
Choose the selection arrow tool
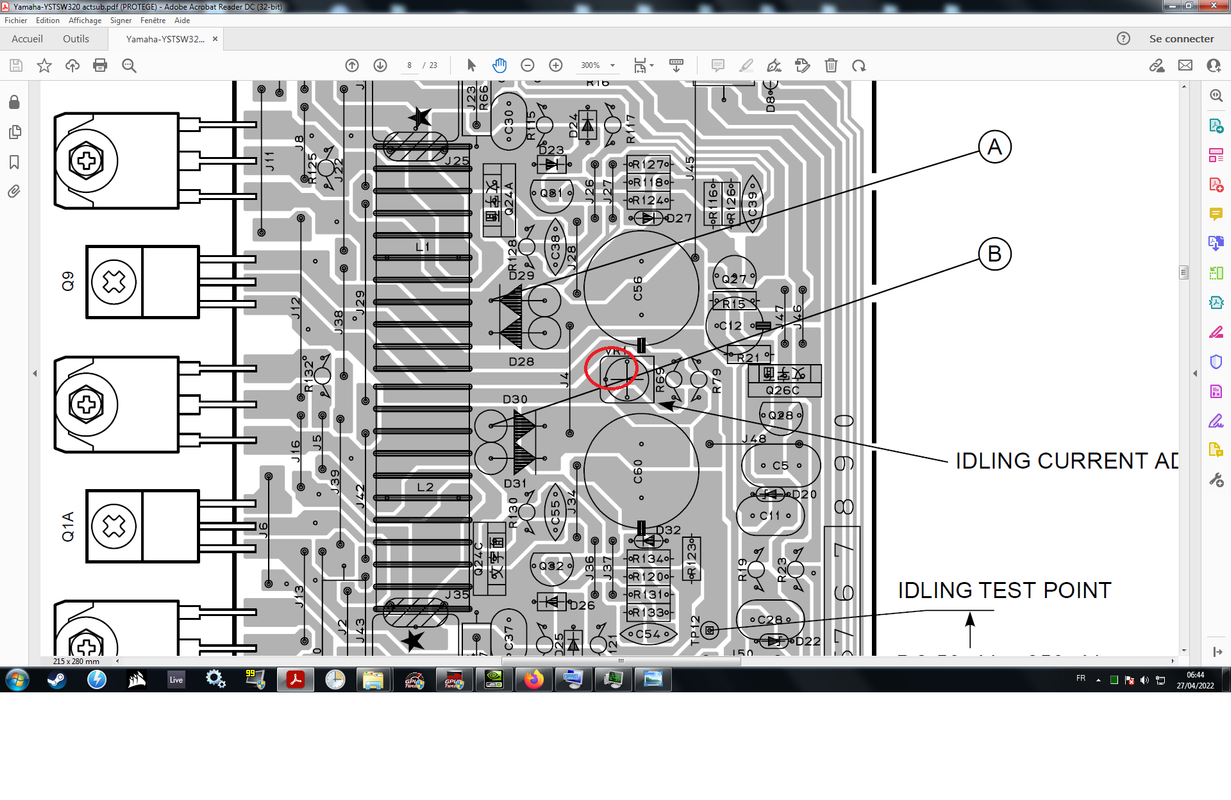tap(472, 65)
